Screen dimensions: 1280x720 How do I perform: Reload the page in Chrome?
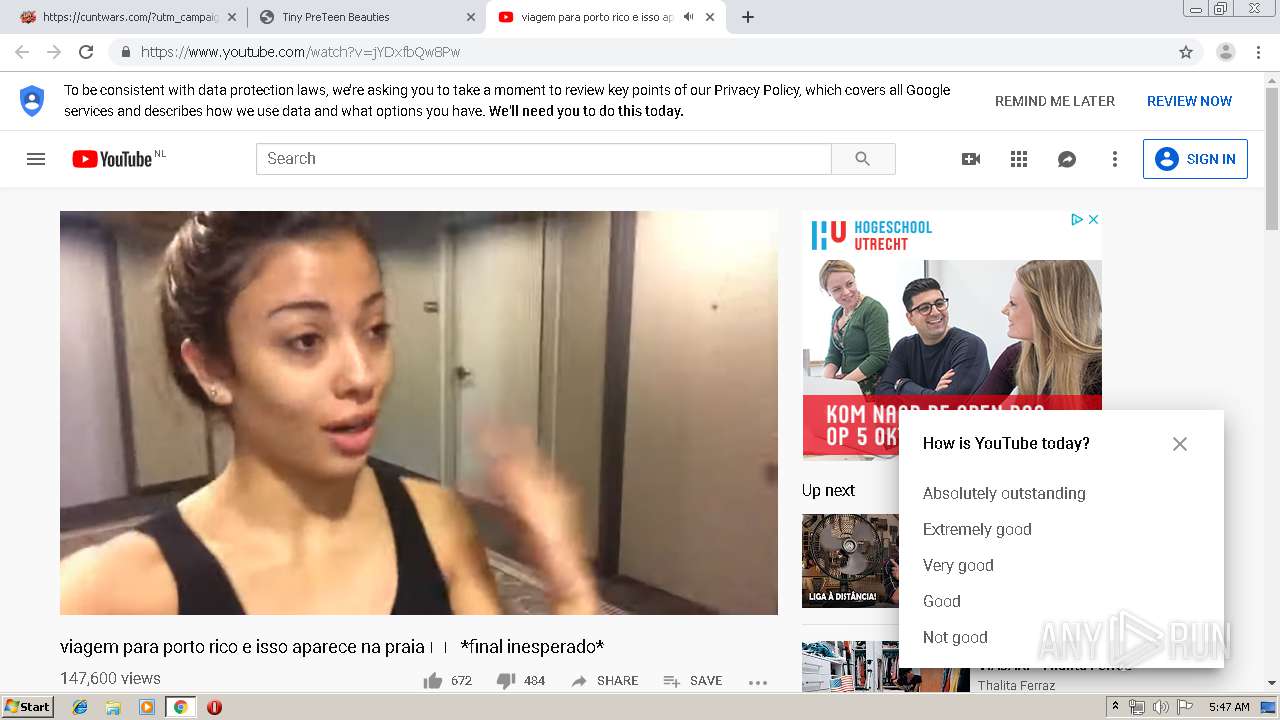[x=86, y=52]
